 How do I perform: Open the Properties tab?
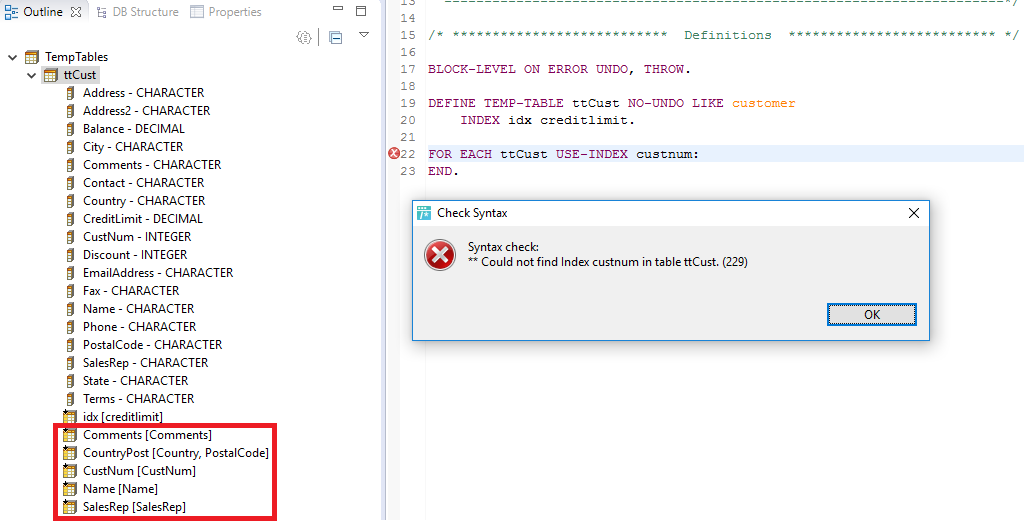[226, 12]
